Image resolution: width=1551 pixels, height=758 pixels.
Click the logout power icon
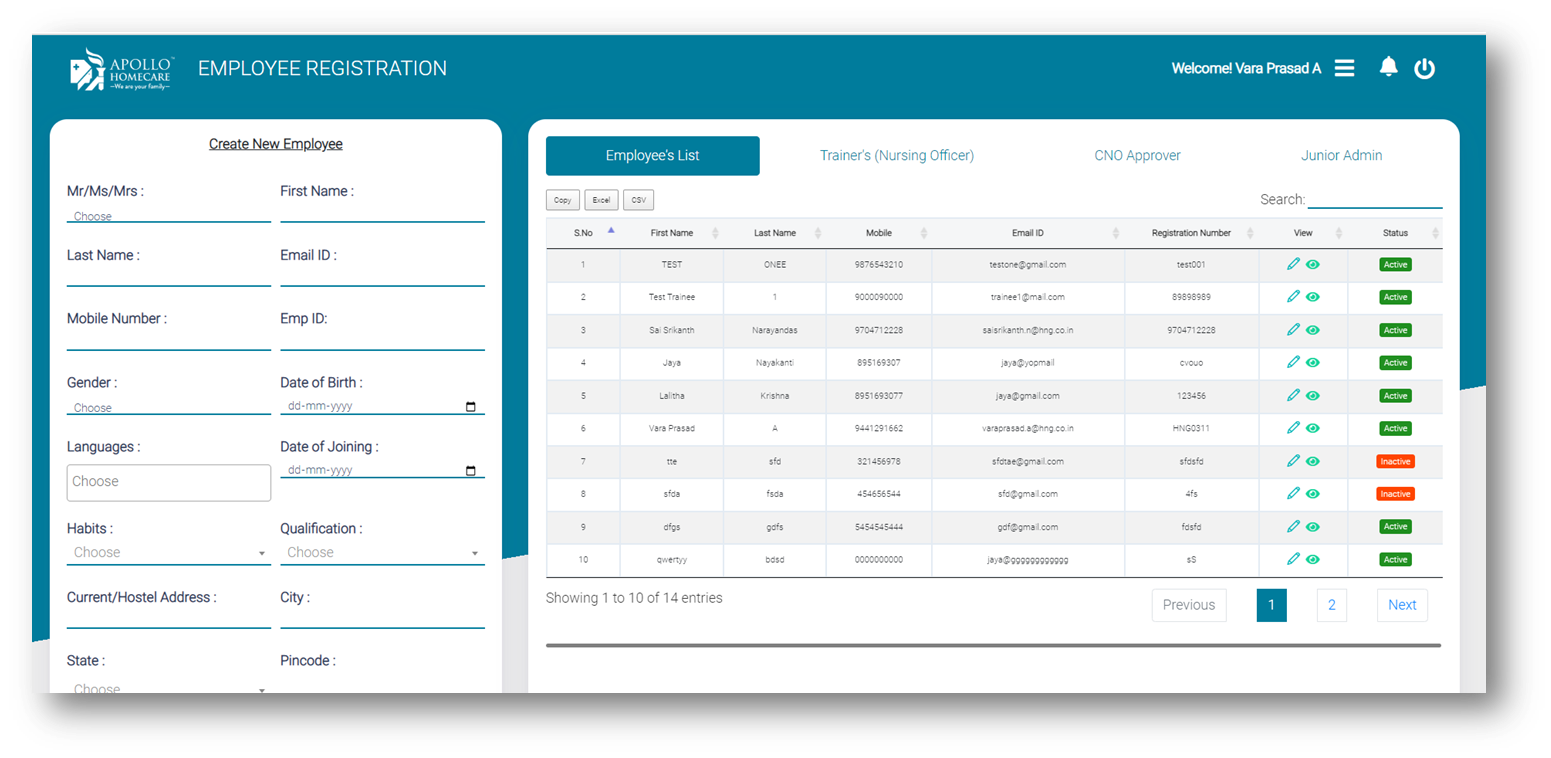1424,67
